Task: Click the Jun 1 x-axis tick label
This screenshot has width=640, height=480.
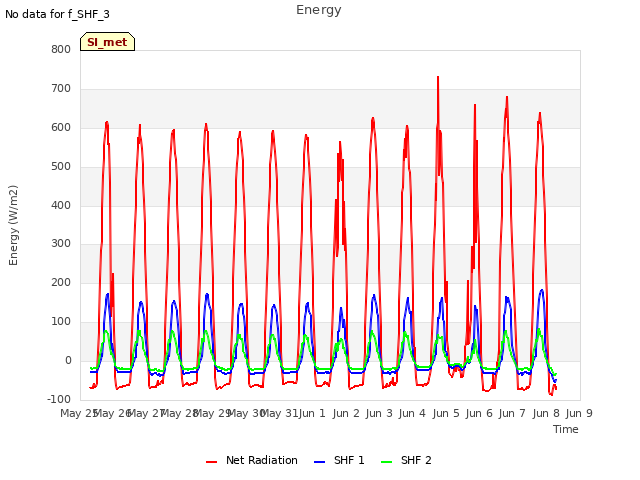Action: pyautogui.click(x=312, y=413)
